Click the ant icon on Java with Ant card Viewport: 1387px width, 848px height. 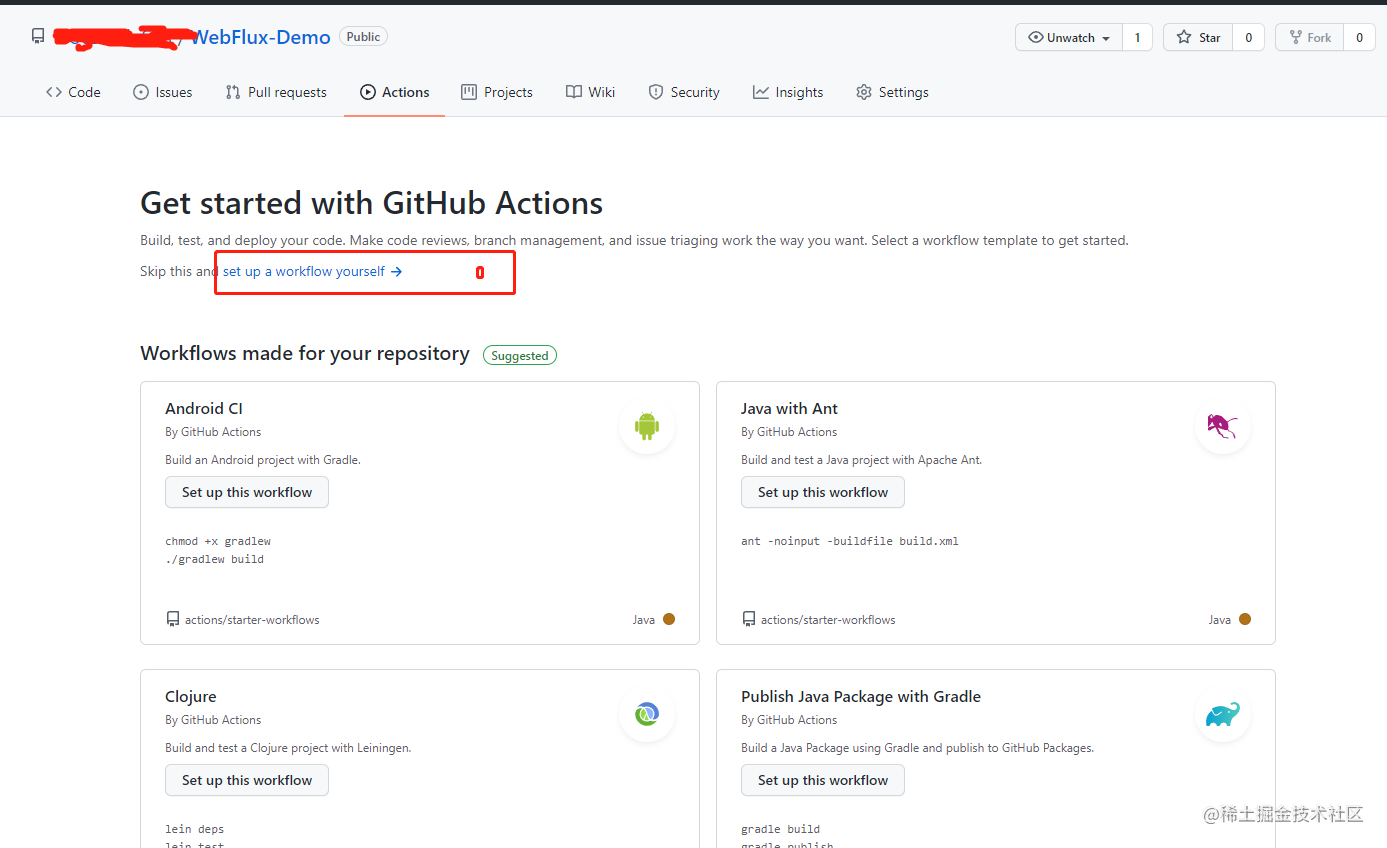pos(1223,425)
